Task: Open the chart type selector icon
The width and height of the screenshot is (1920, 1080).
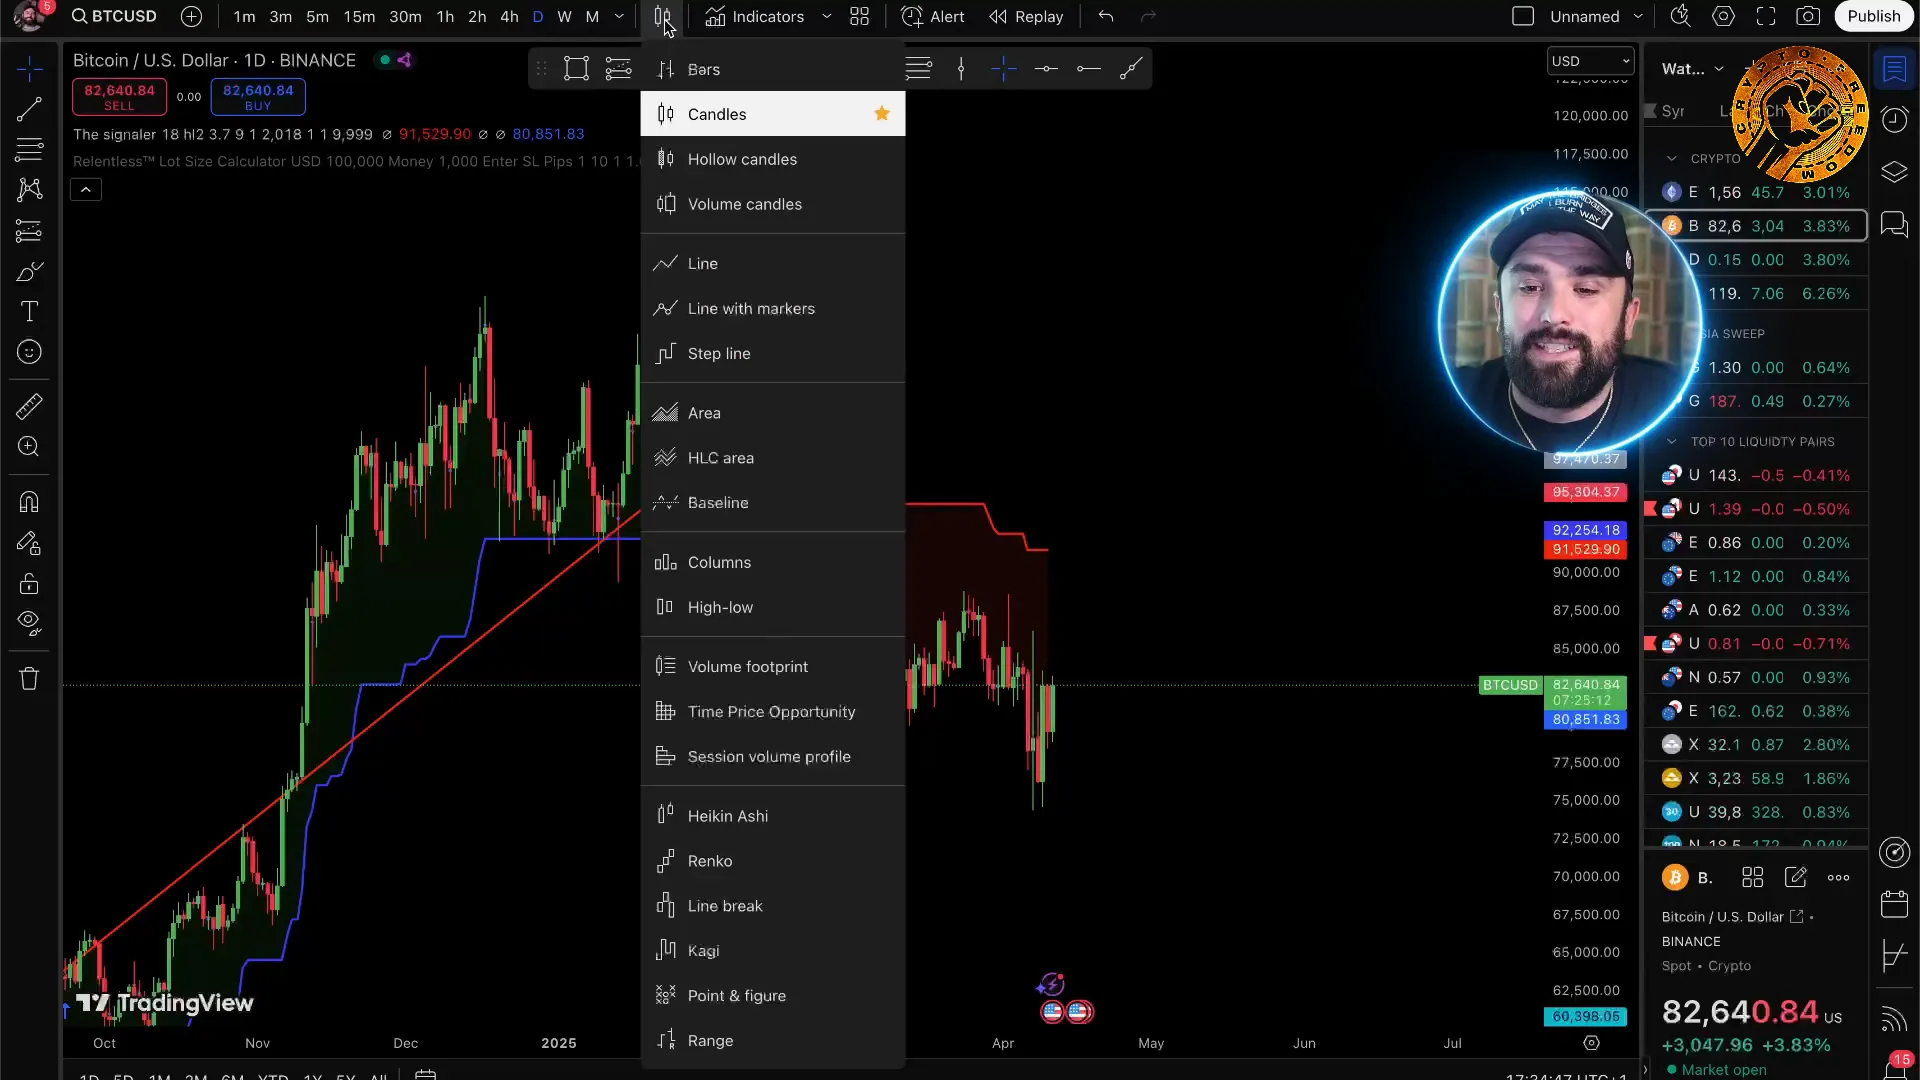Action: 662,17
